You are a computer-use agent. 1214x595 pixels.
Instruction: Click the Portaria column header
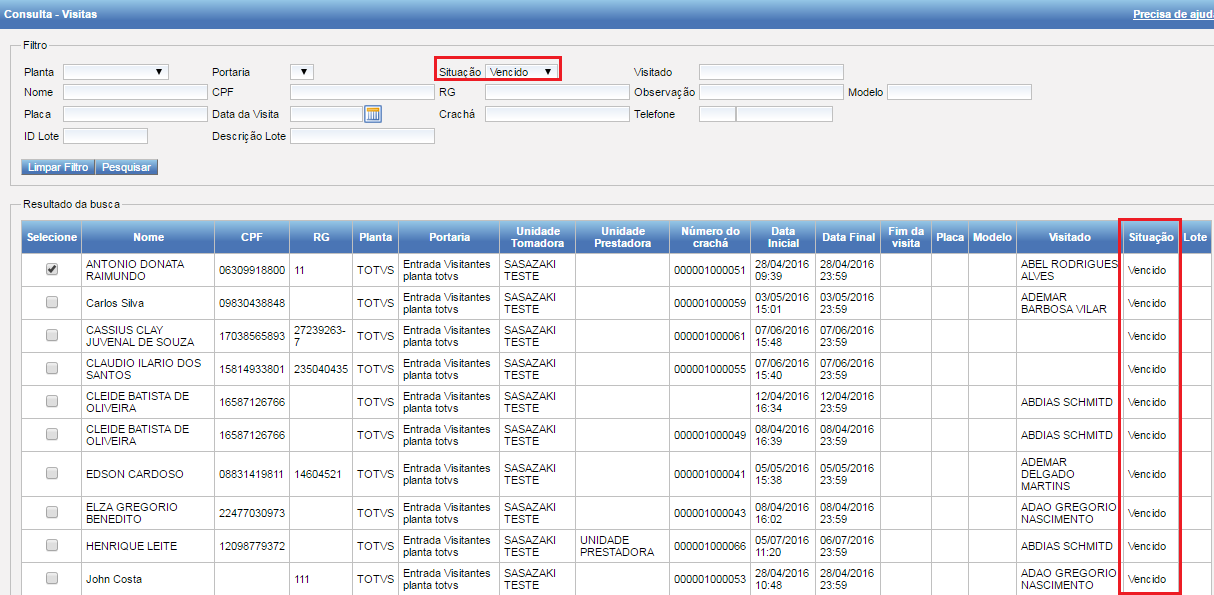449,237
